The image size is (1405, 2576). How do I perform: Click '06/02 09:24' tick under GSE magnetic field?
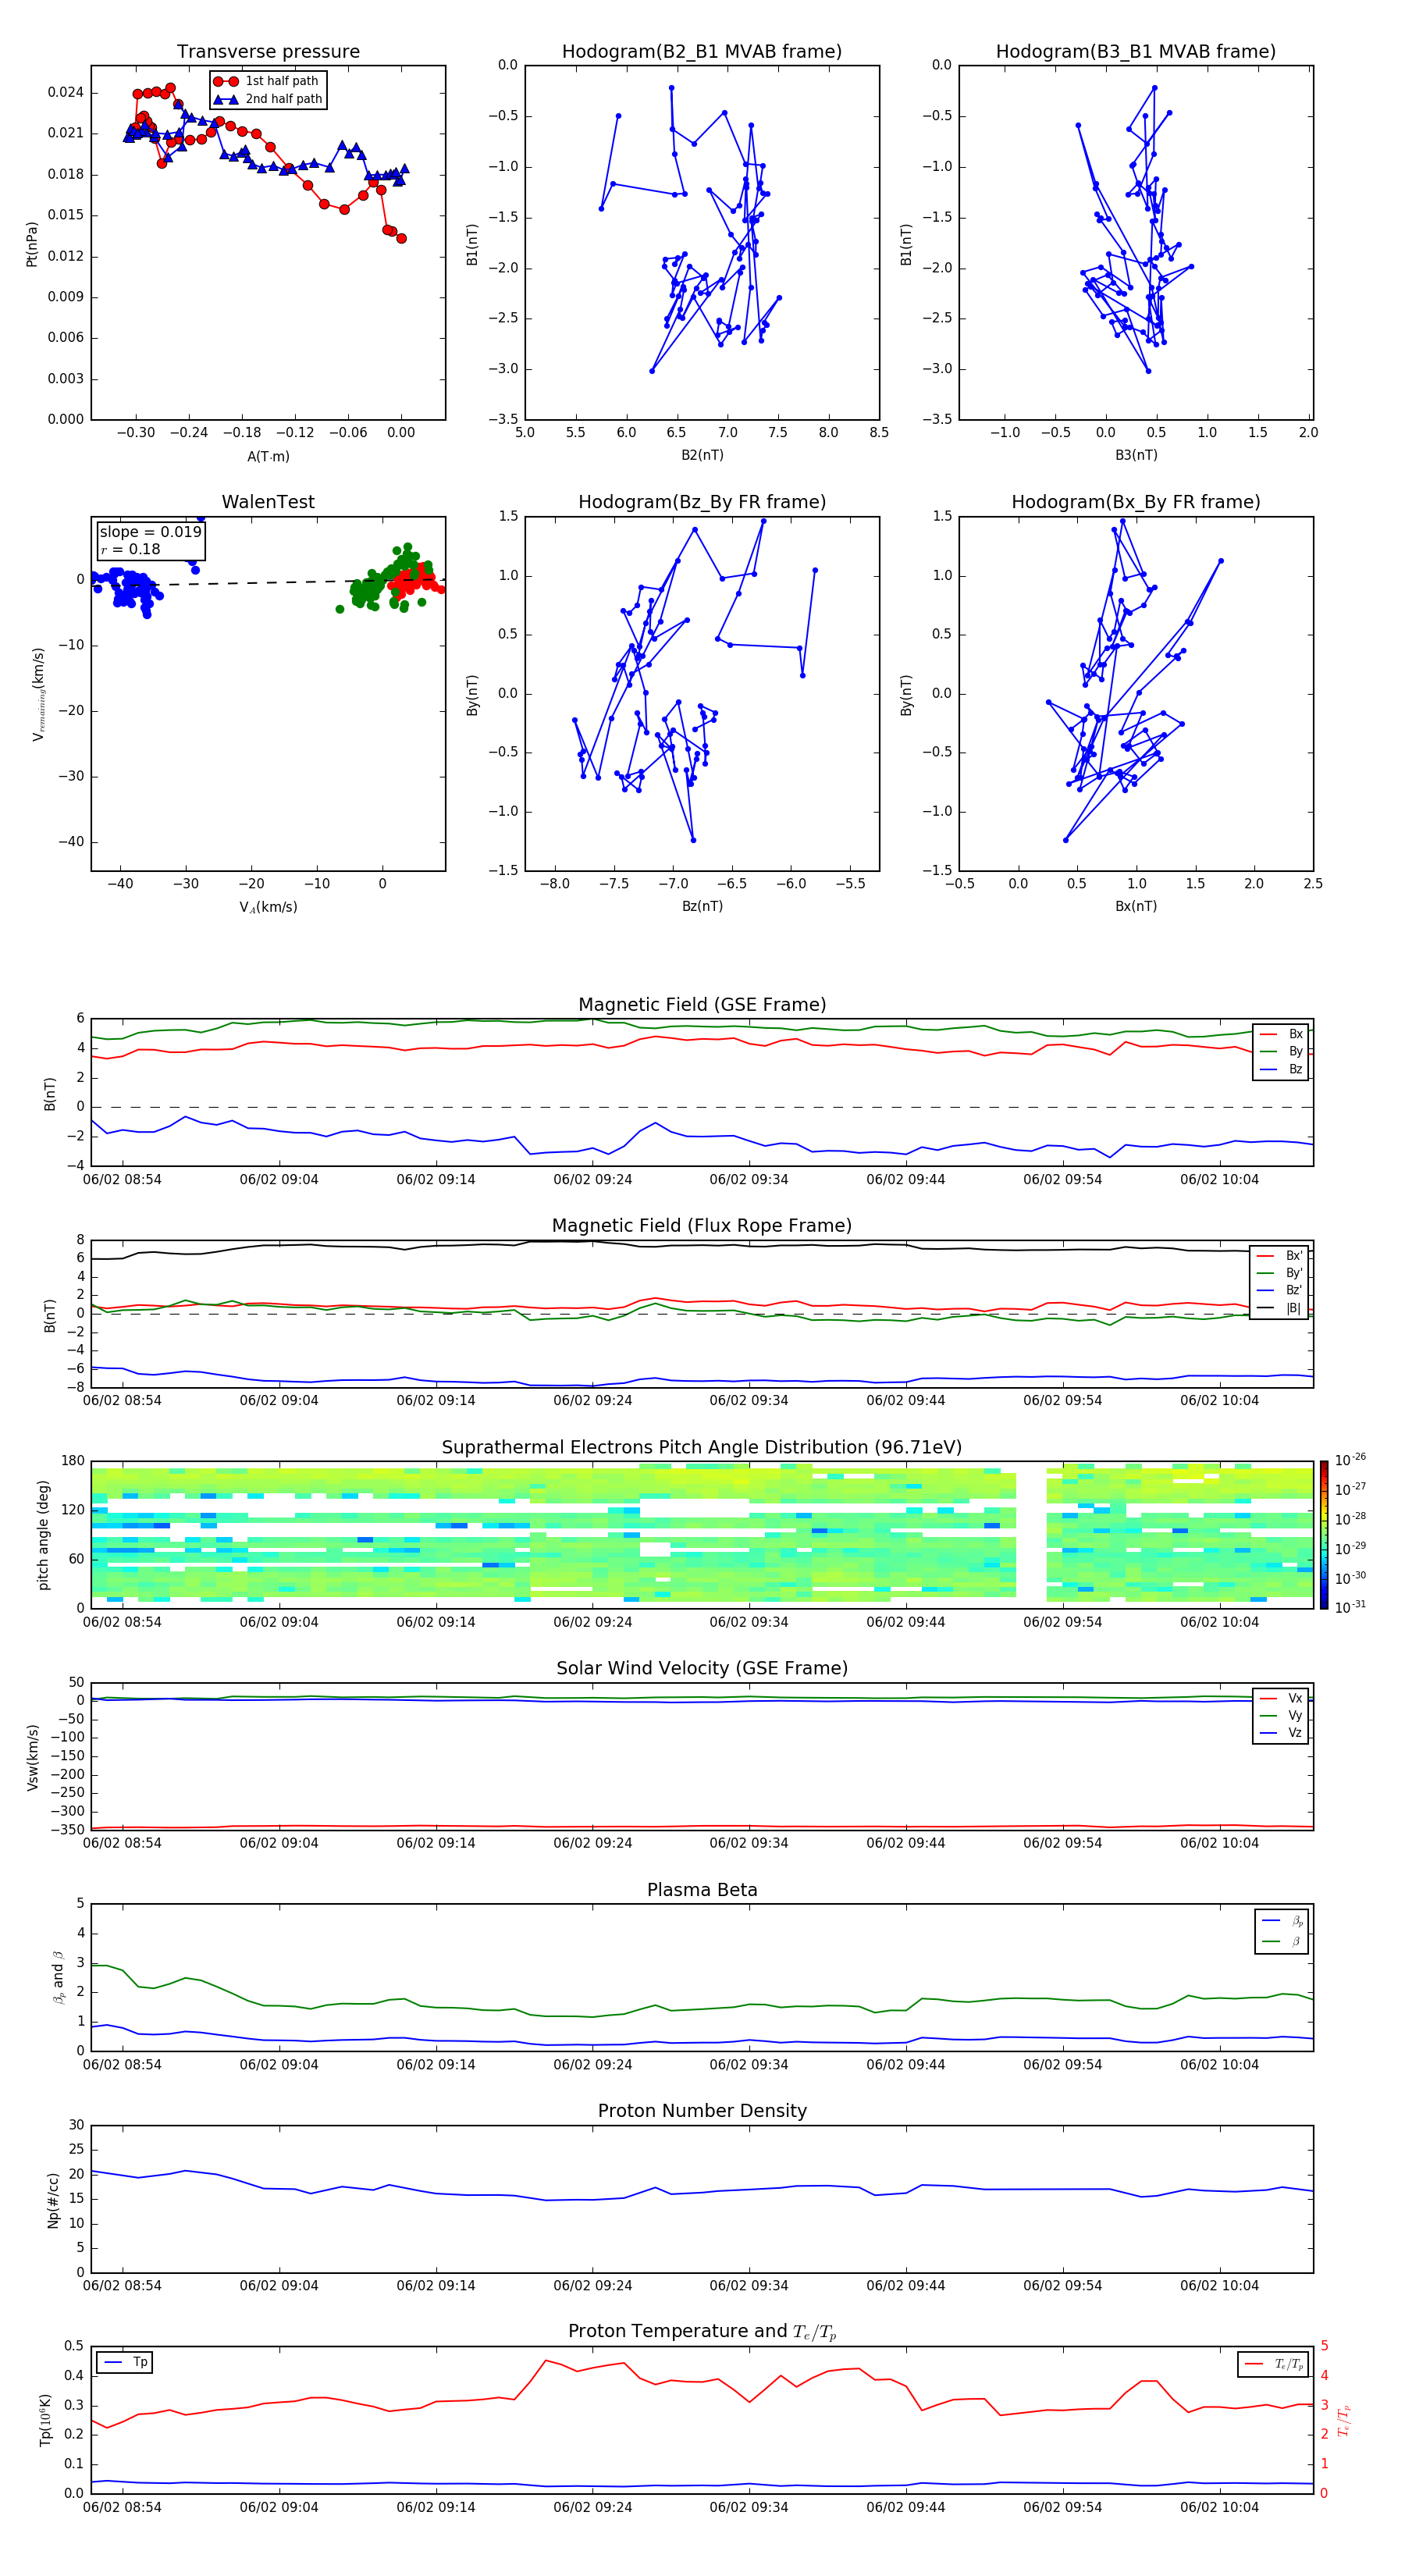click(x=592, y=1180)
